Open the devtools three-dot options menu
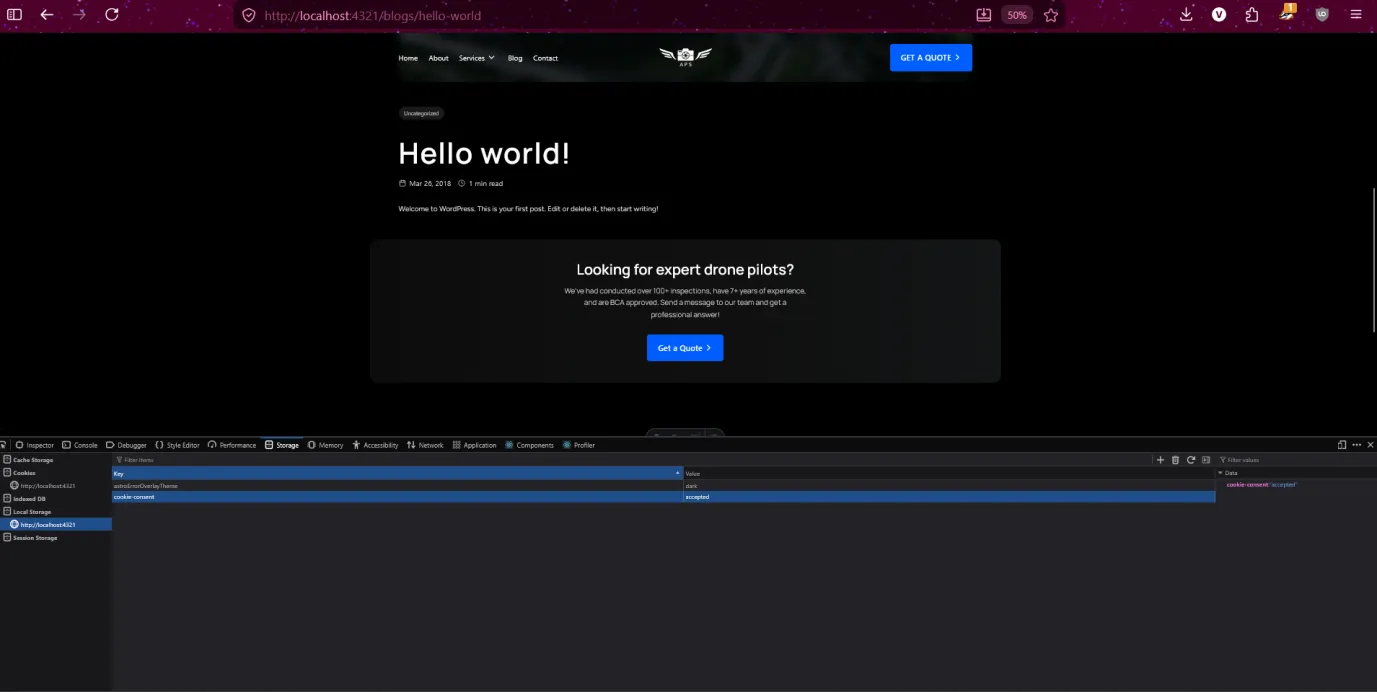 1357,445
